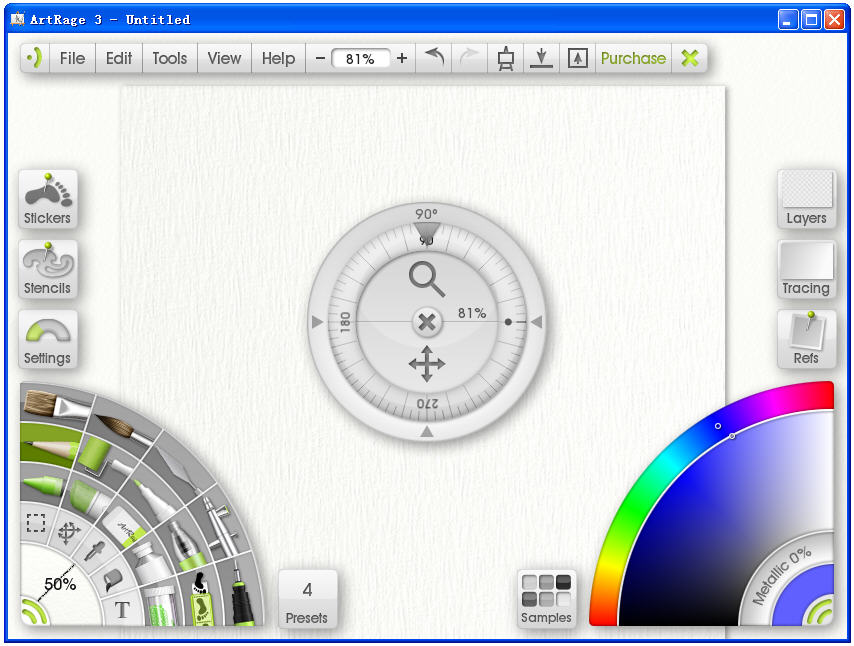Collapse the tool picker via the green corner arcs
This screenshot has width=854, height=646.
pyautogui.click(x=32, y=613)
